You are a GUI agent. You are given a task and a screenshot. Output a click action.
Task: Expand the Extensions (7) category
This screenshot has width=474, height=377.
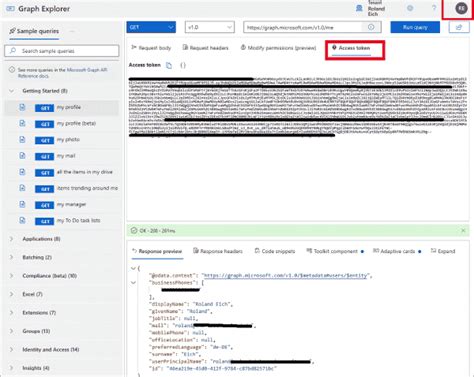(12, 312)
